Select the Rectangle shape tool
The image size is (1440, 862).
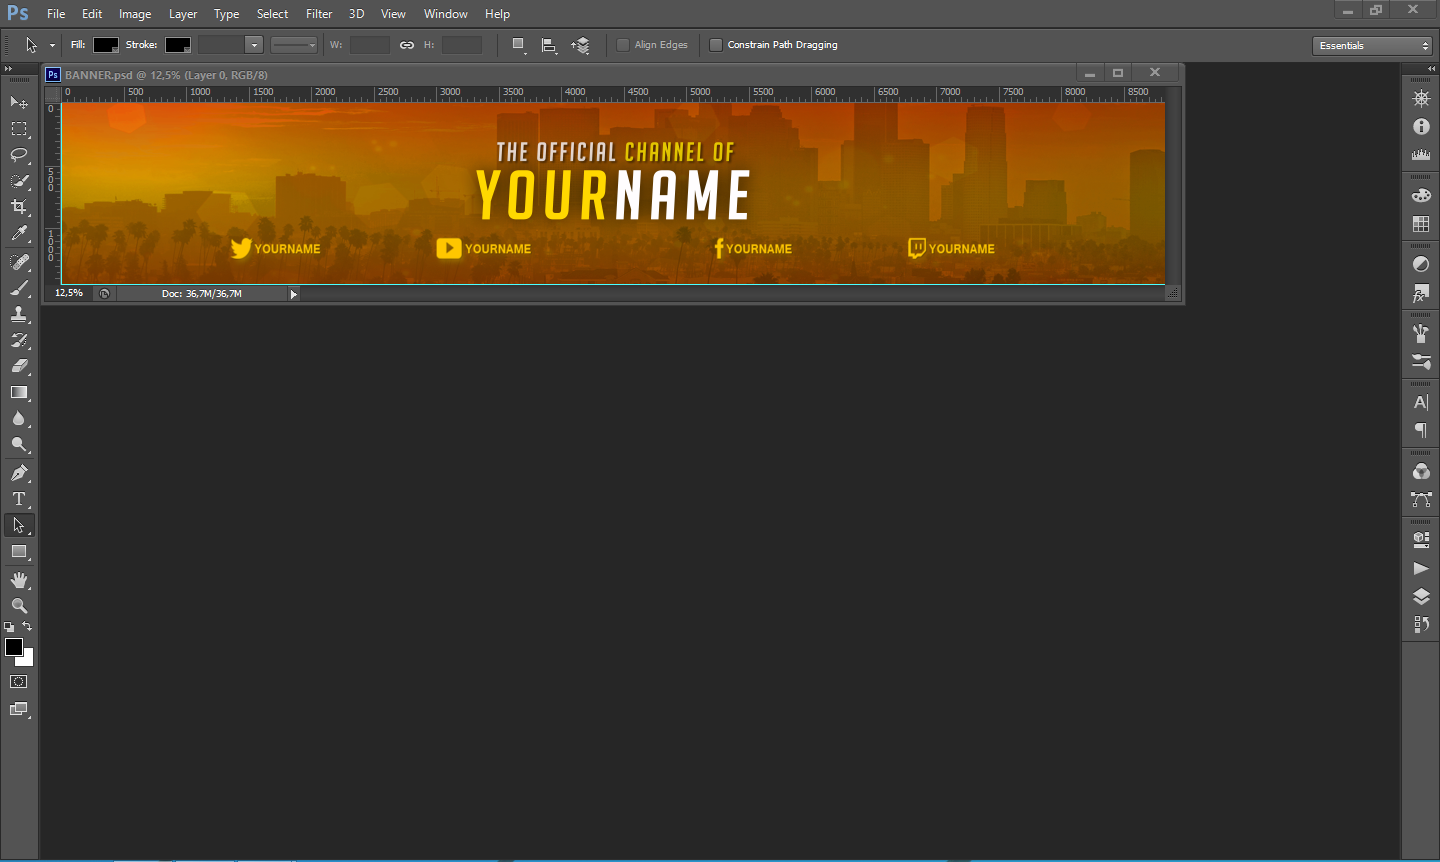(x=19, y=551)
